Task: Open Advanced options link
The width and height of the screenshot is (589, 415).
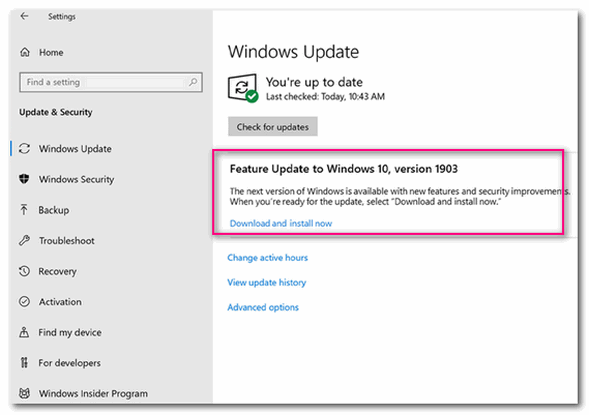Action: 263,307
